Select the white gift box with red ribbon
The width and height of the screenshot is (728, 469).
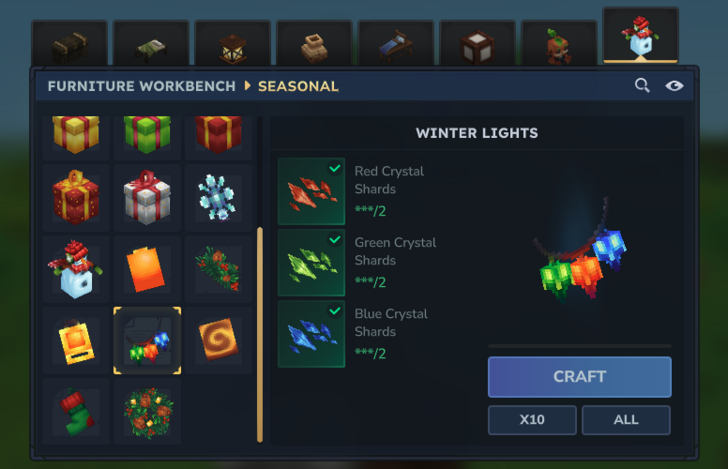pyautogui.click(x=147, y=198)
